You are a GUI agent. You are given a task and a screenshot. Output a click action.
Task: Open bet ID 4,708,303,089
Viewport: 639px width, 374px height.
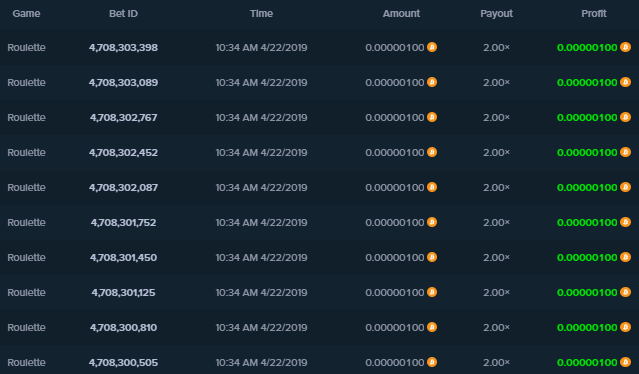coord(123,83)
